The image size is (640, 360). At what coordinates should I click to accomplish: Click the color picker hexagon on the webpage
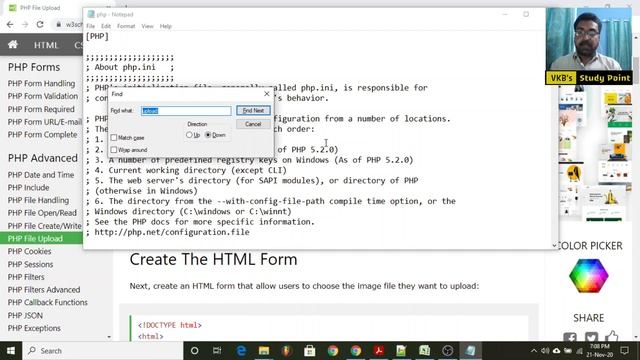589,276
